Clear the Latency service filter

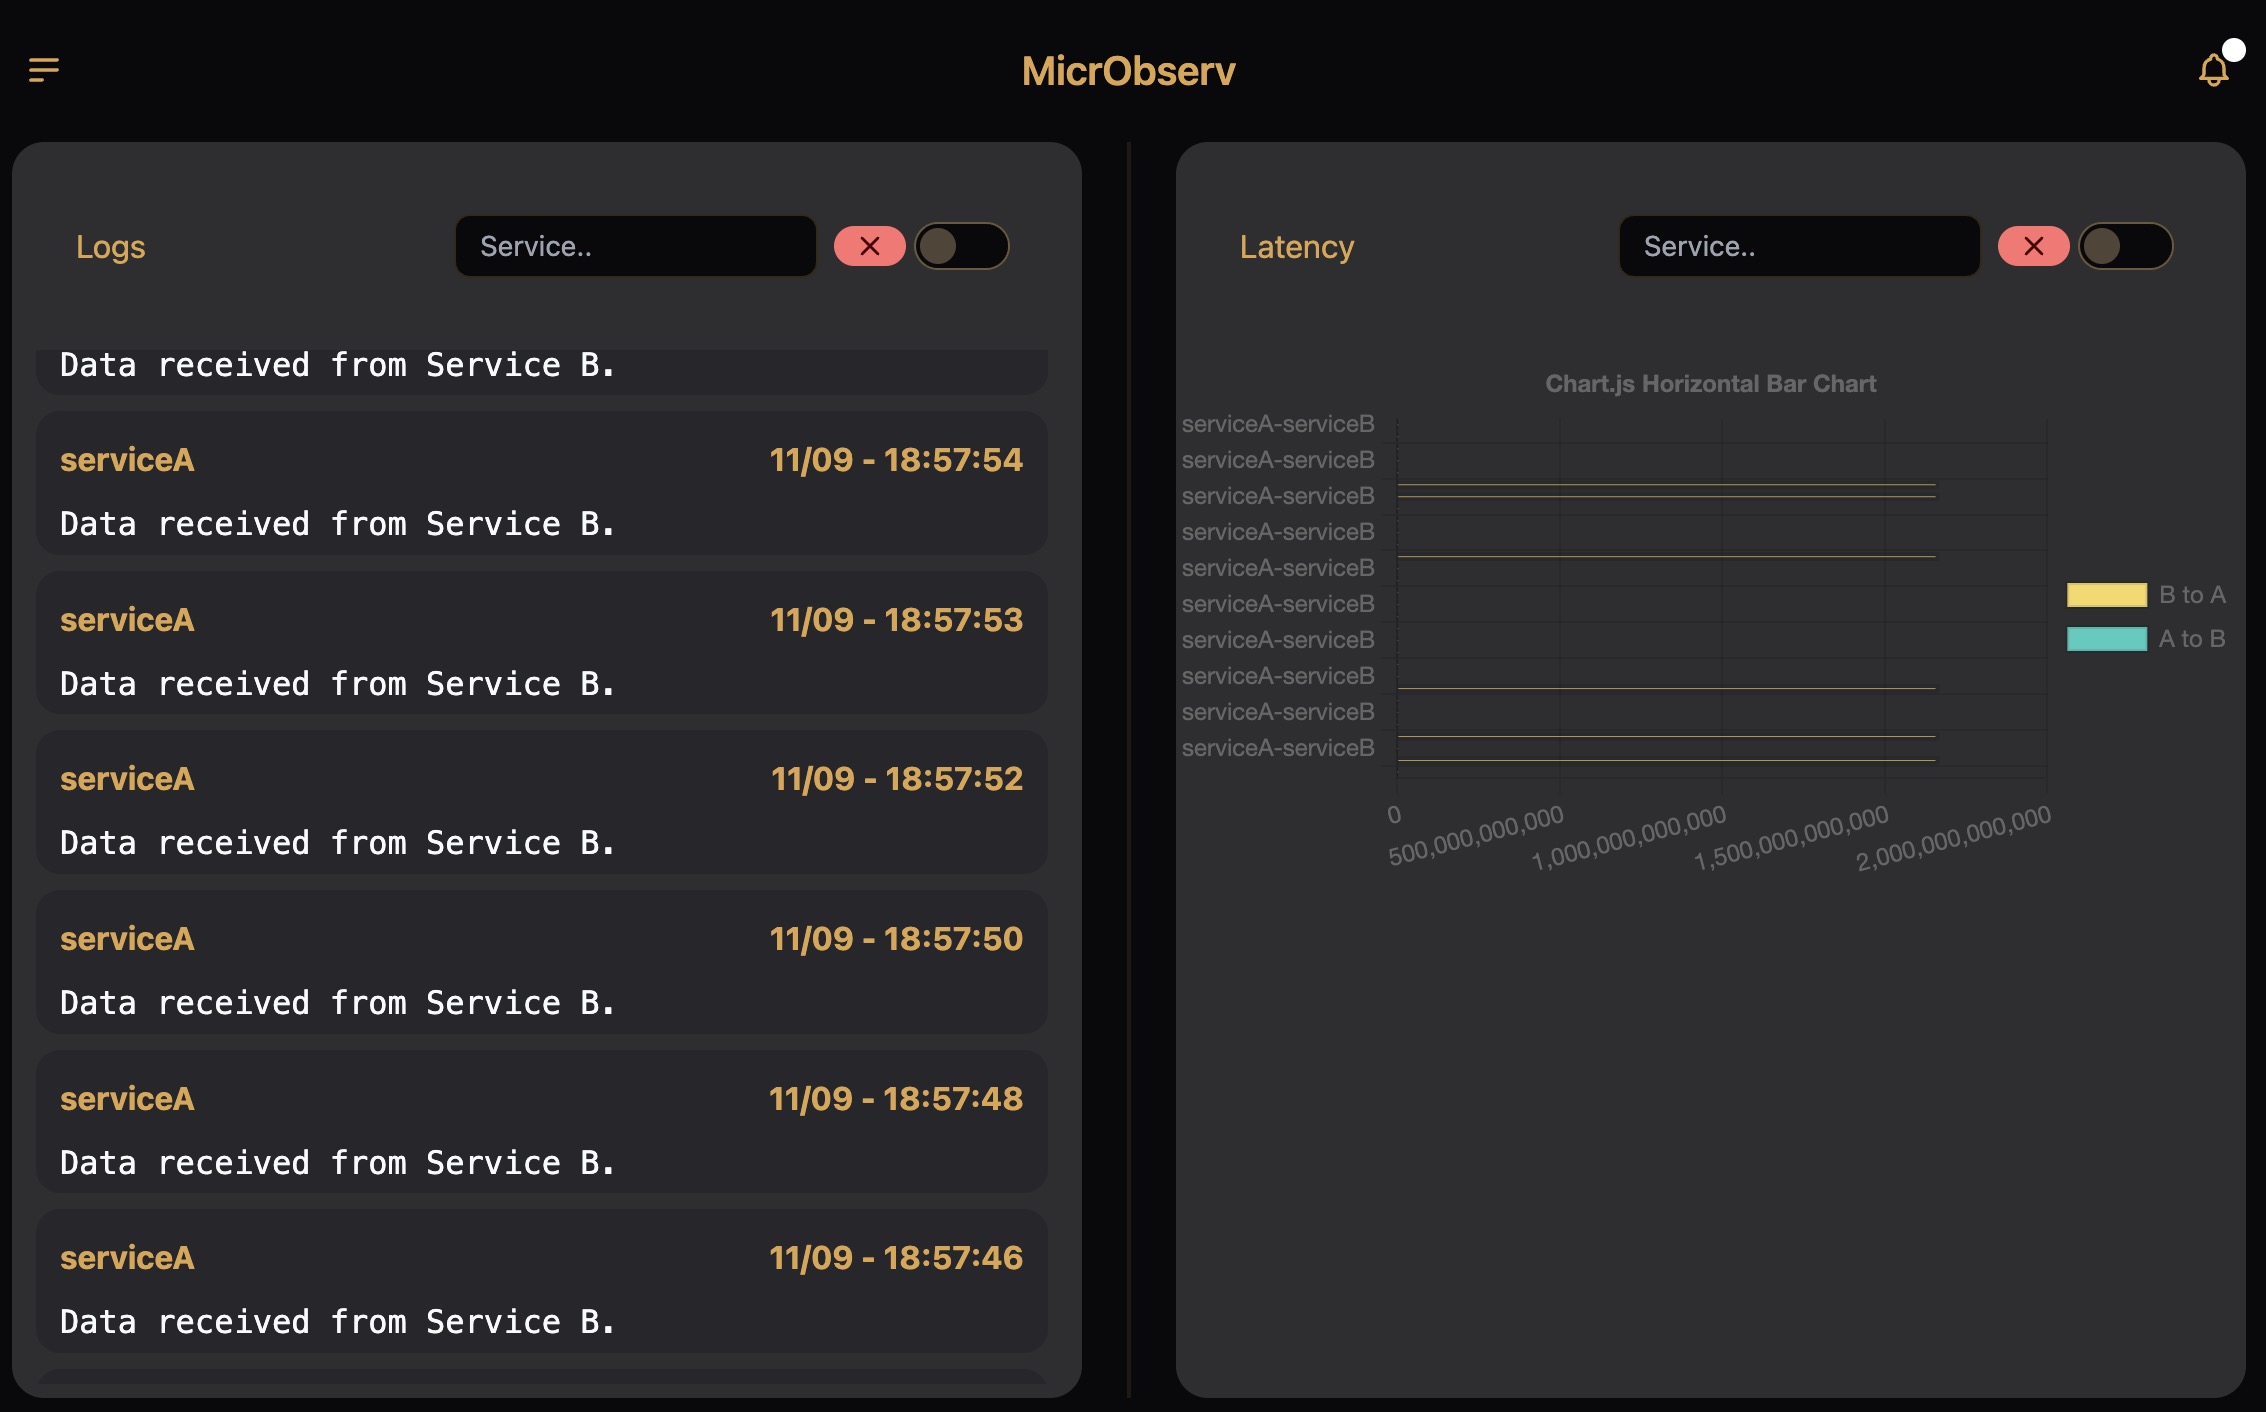click(x=2033, y=246)
